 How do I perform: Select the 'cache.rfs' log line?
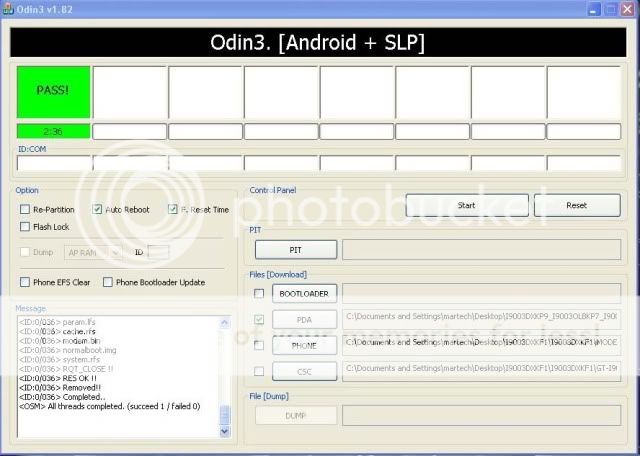[57, 331]
